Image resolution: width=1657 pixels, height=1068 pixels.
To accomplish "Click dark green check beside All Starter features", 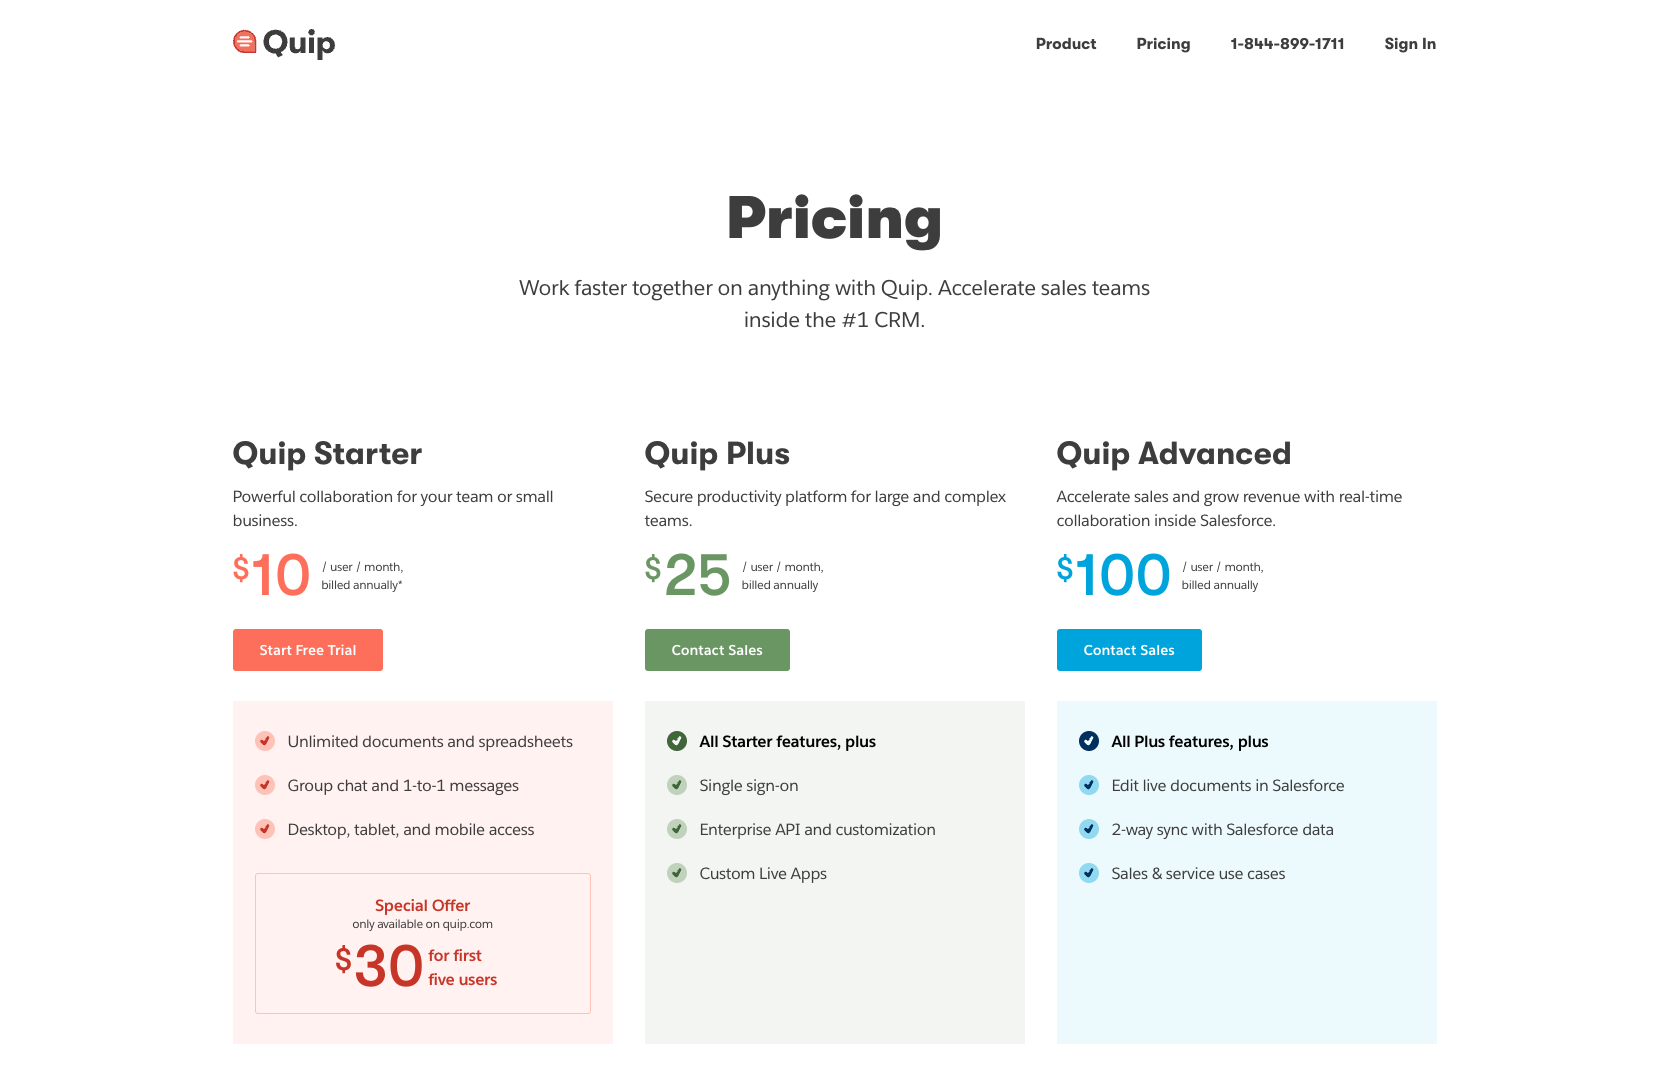I will pos(677,741).
